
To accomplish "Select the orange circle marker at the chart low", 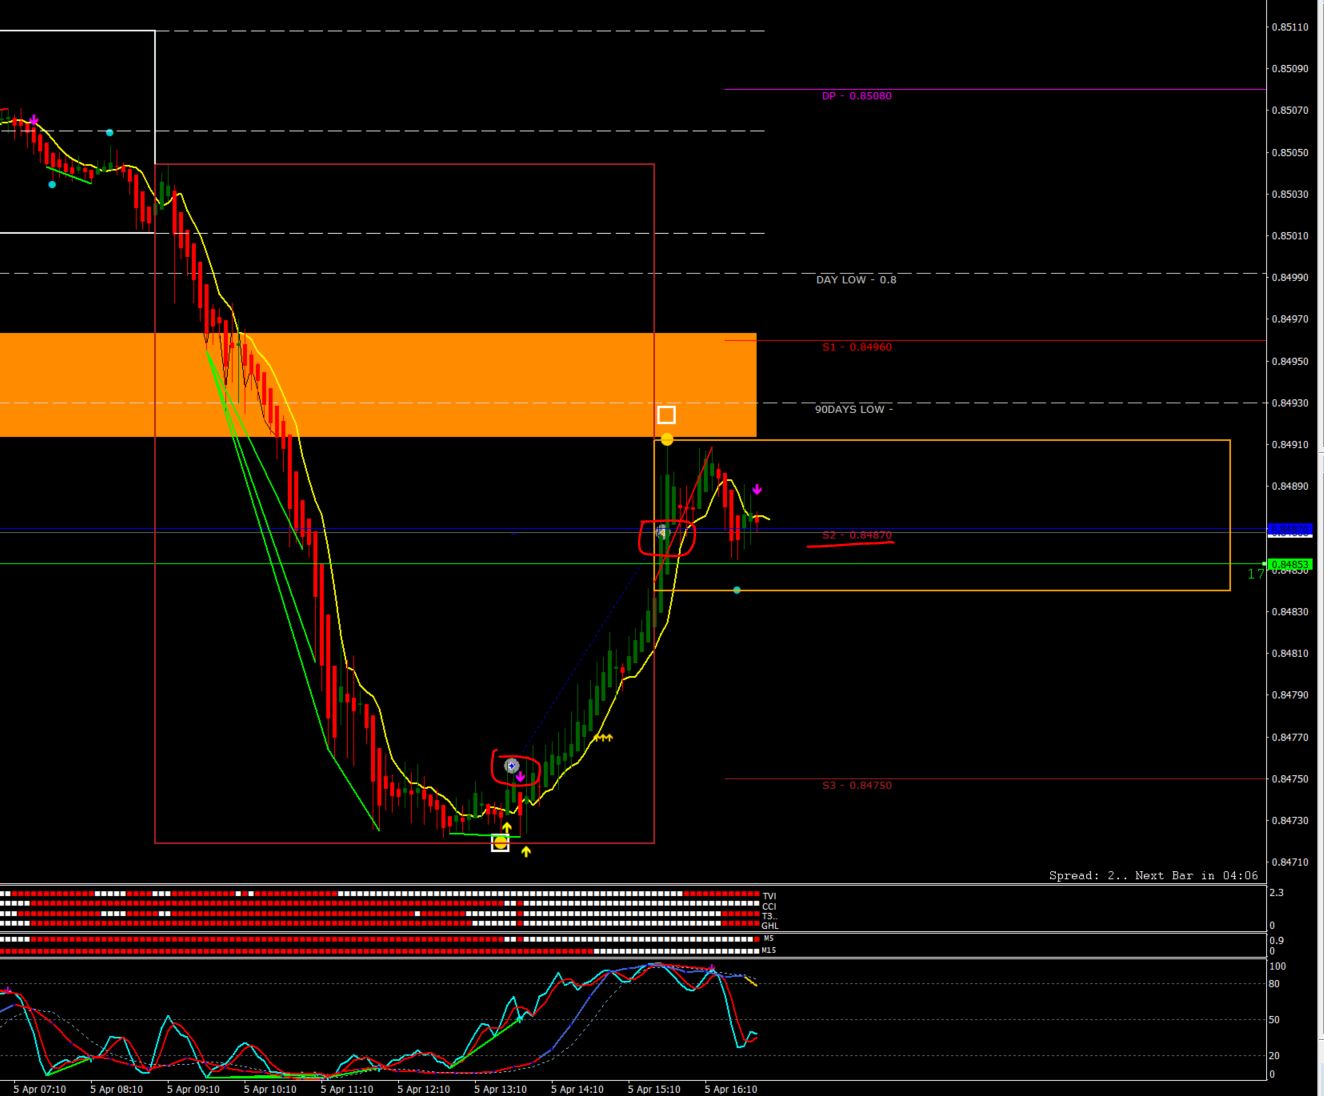I will (x=501, y=843).
